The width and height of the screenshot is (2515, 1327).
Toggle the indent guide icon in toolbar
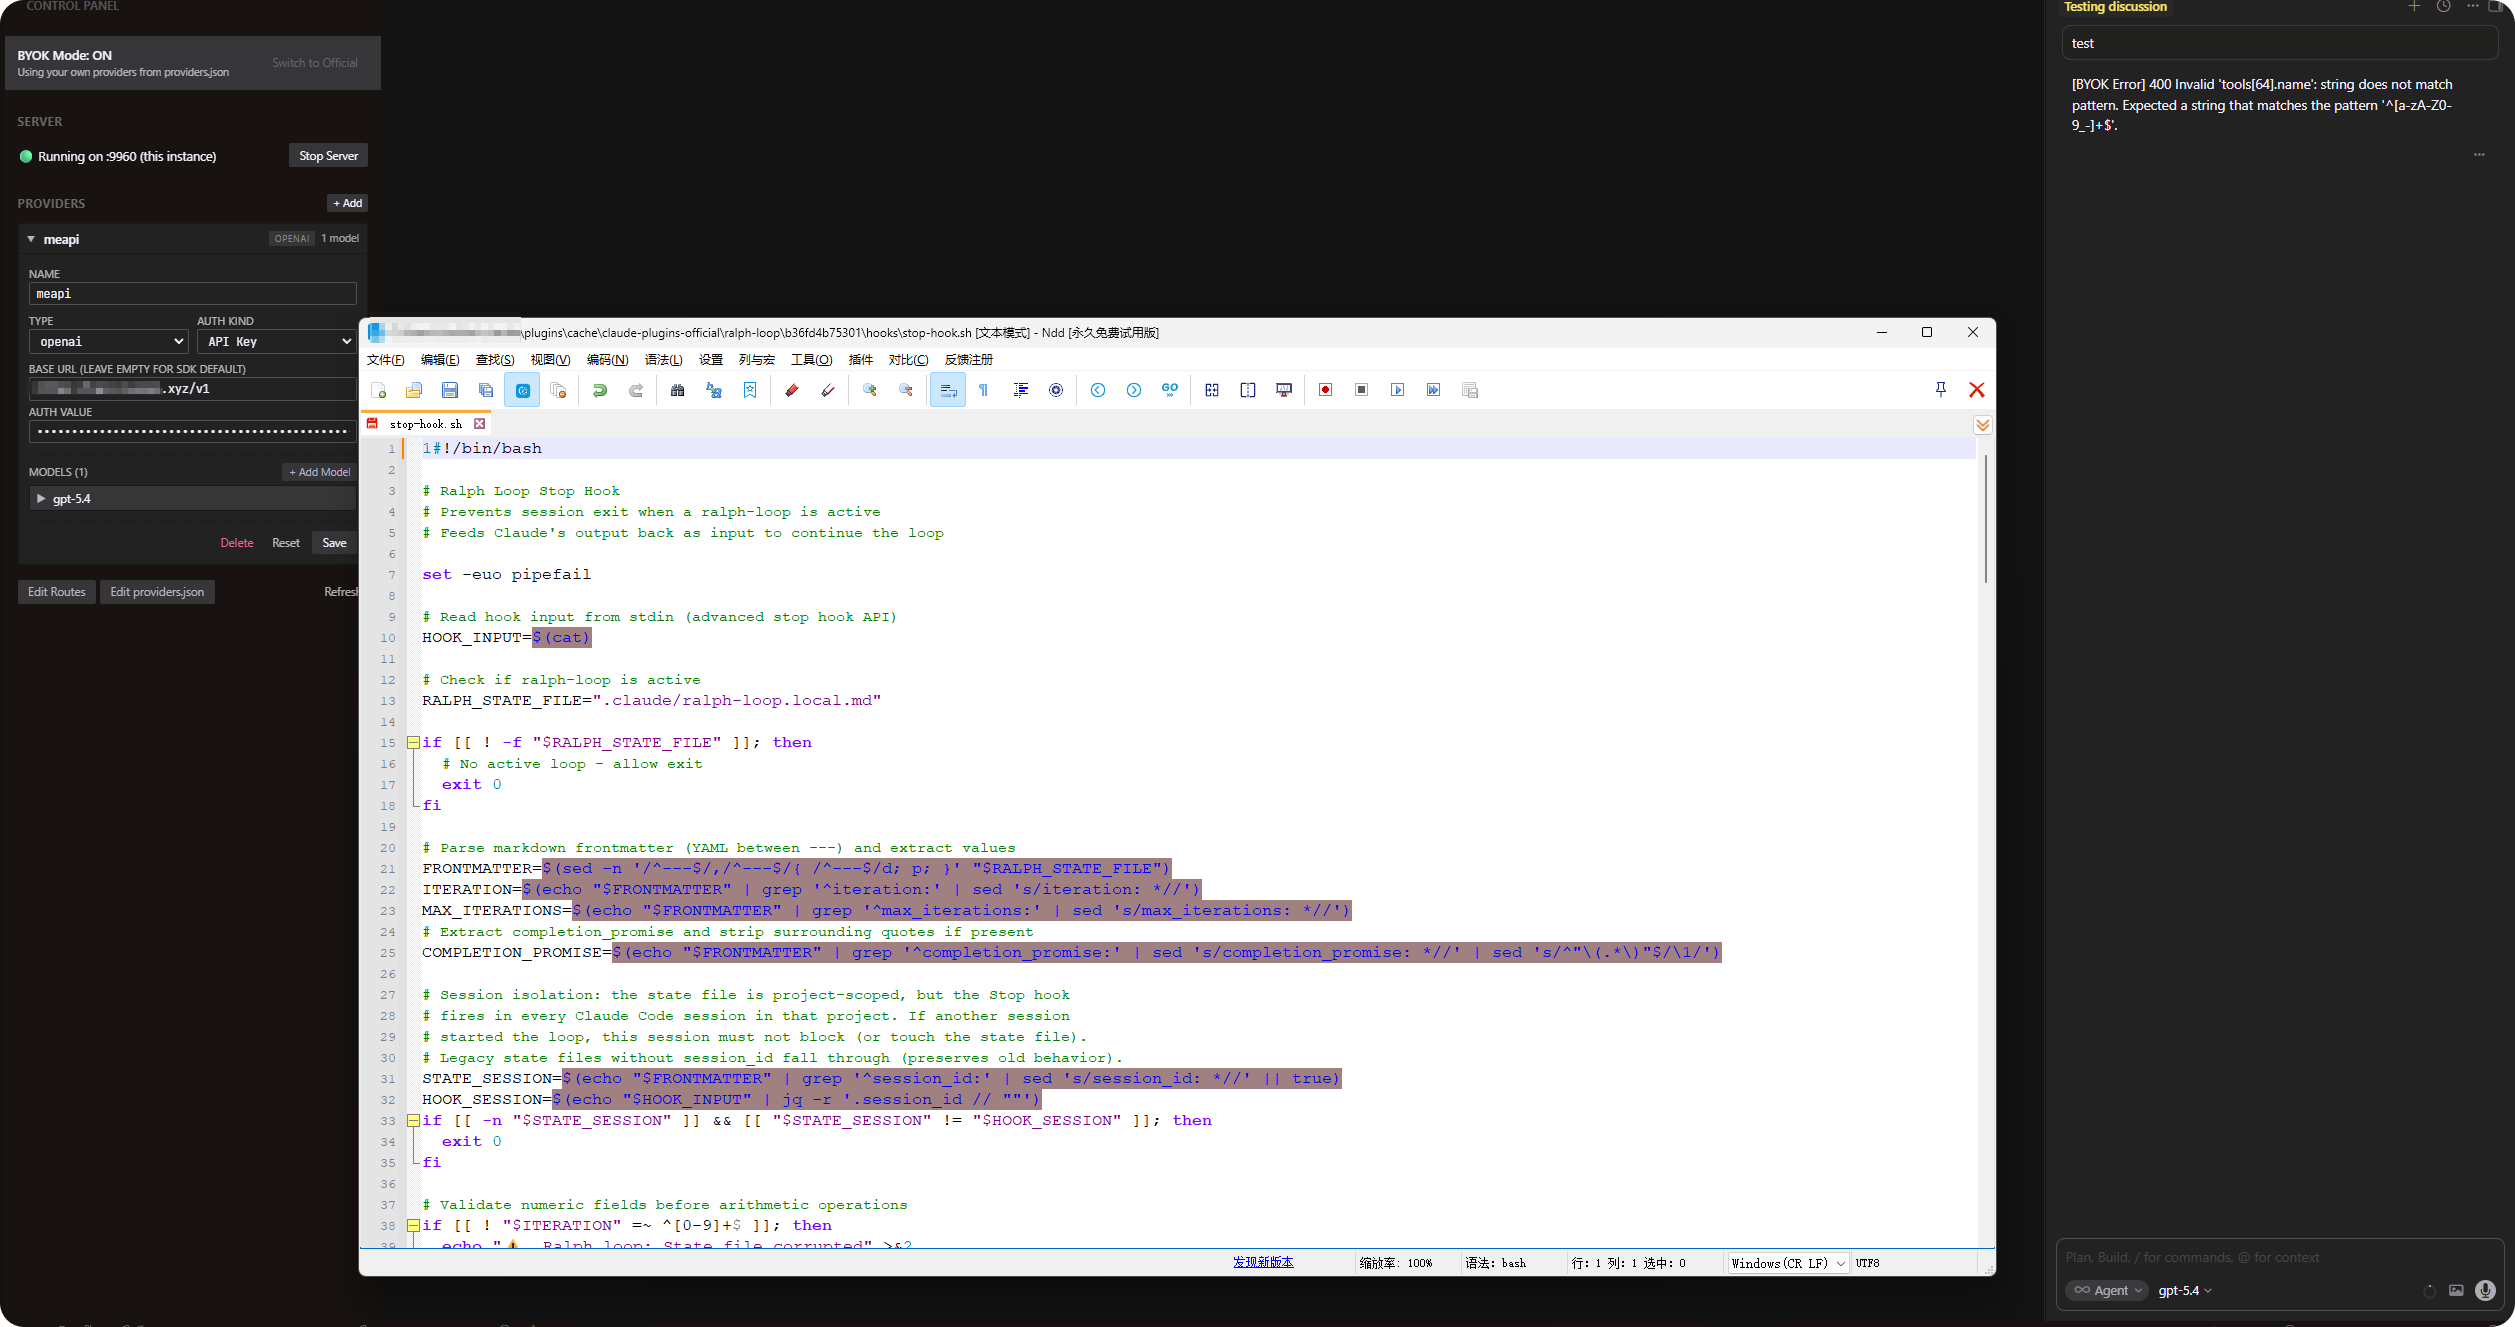point(1020,390)
